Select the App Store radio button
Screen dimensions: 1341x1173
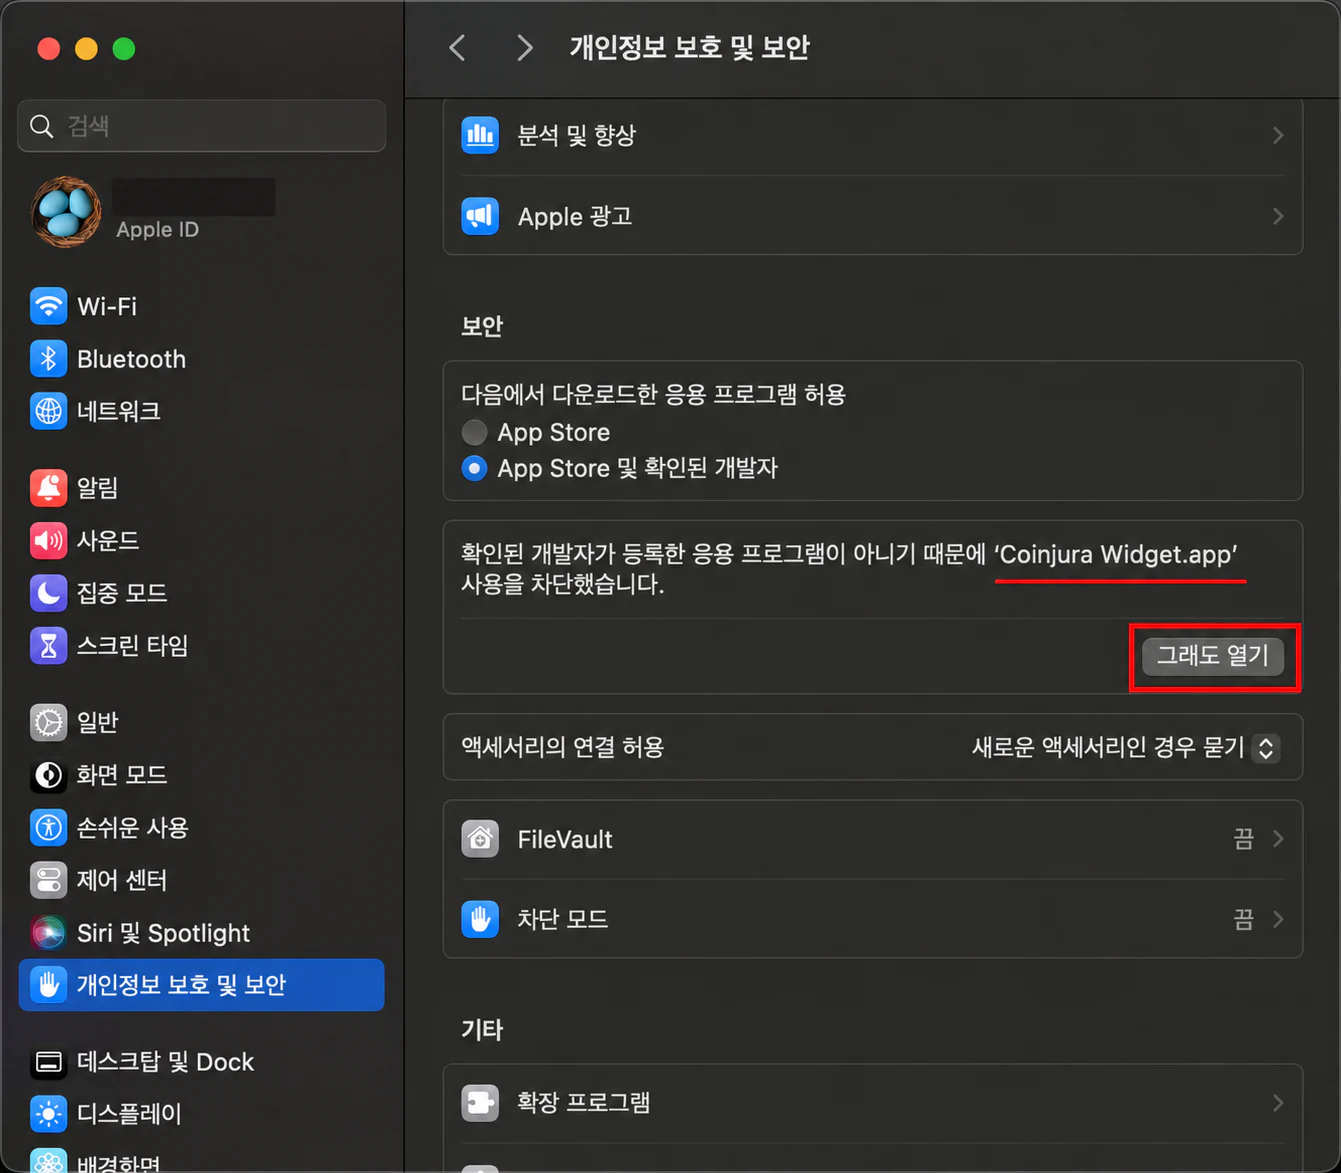coord(474,432)
